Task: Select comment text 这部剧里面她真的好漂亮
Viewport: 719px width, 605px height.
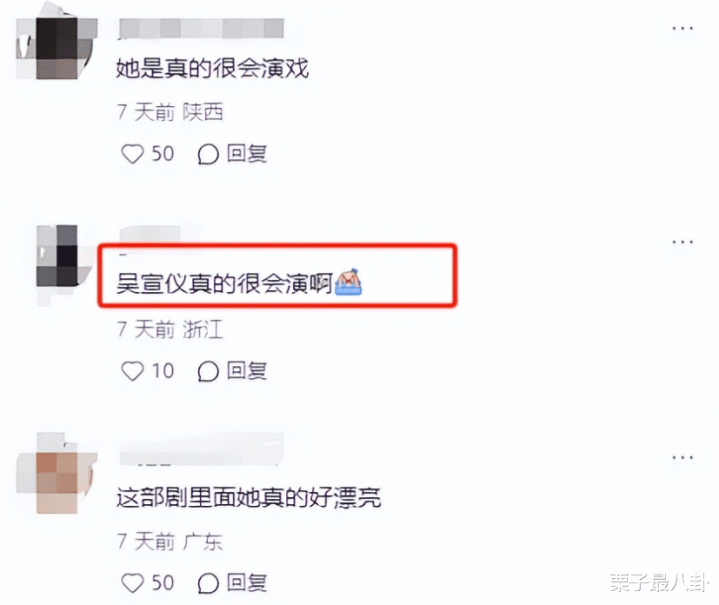Action: (x=249, y=498)
